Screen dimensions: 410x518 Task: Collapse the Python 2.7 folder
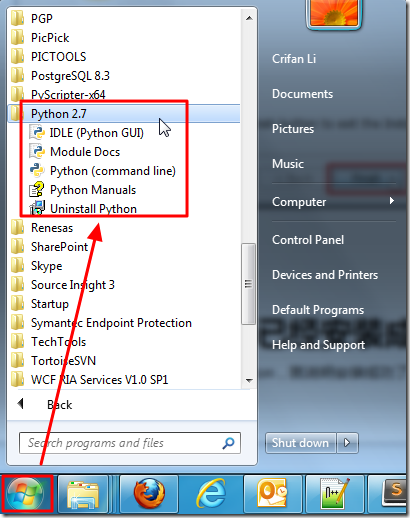124,114
